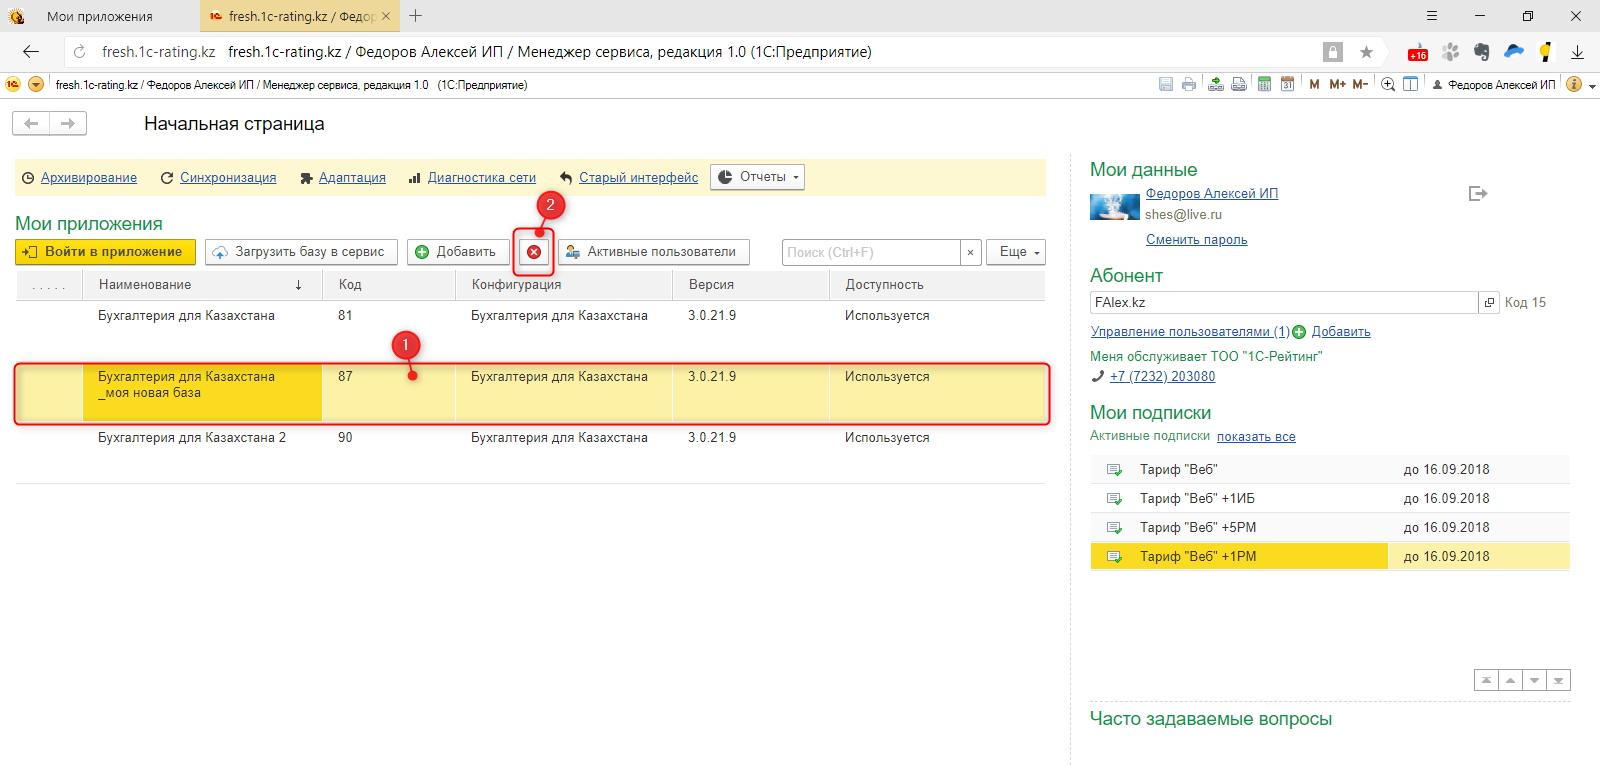
Task: Click the Сменить пароль link
Action: tap(1196, 240)
